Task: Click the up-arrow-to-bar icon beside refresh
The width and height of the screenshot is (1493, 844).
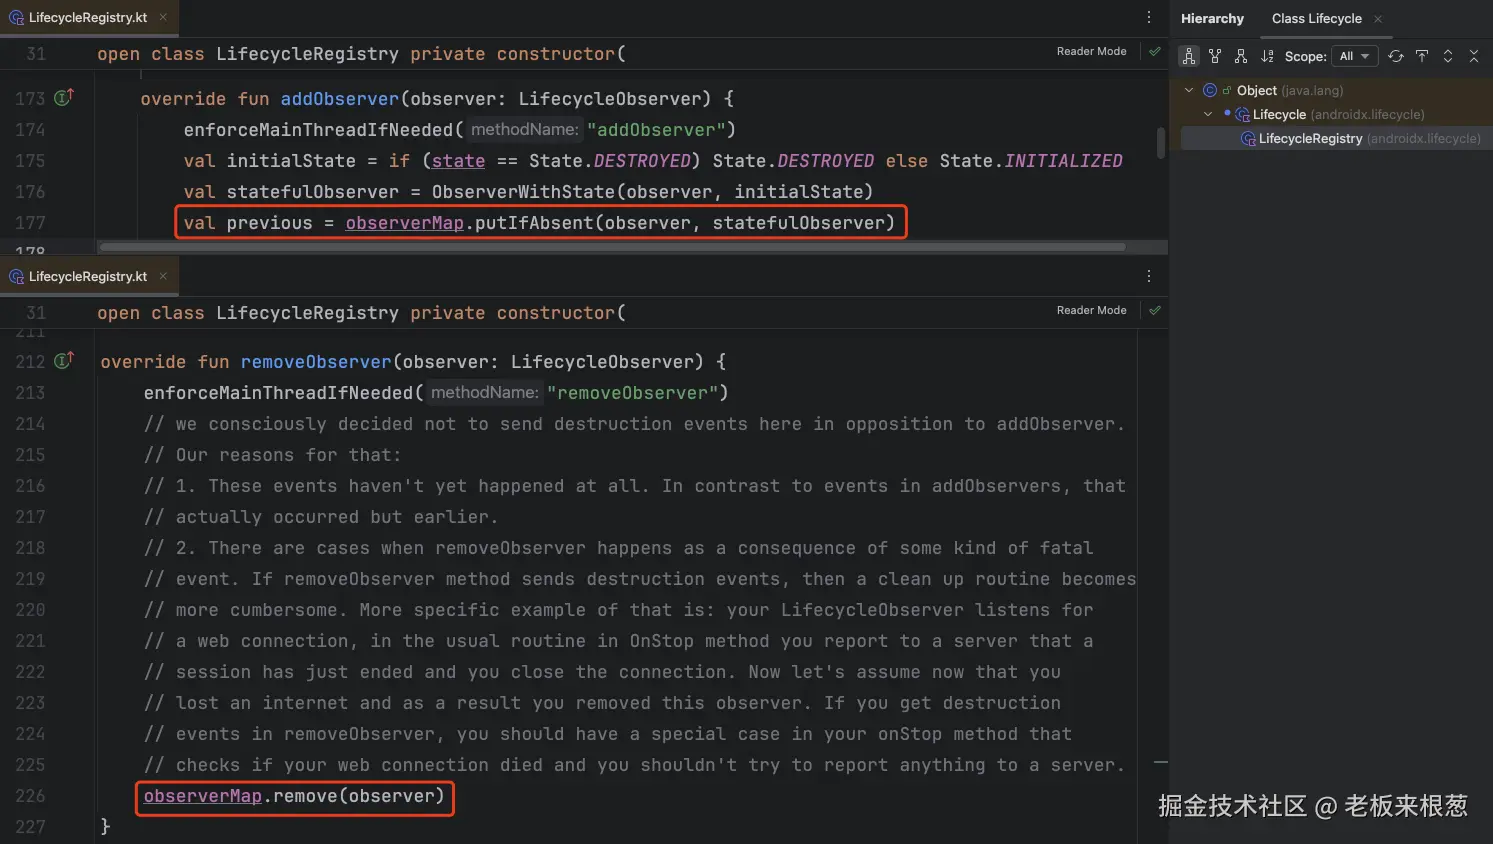Action: [1422, 56]
